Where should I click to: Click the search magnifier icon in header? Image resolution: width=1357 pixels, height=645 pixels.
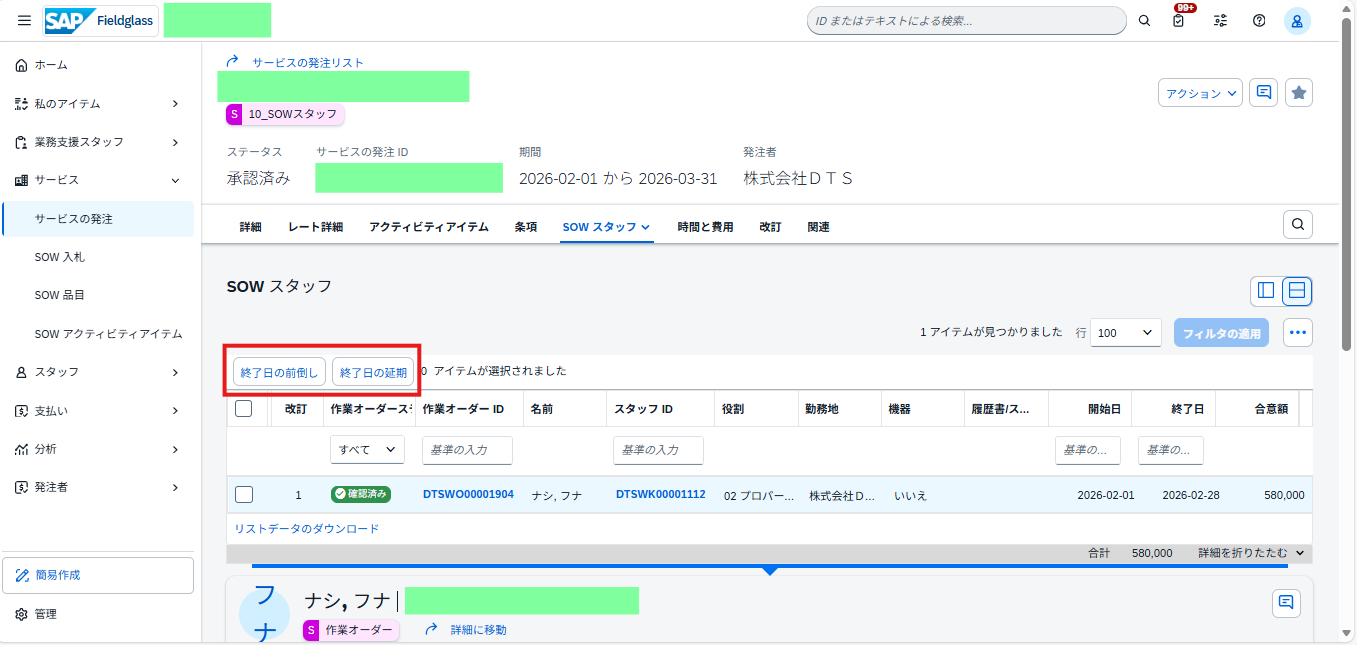point(1144,21)
